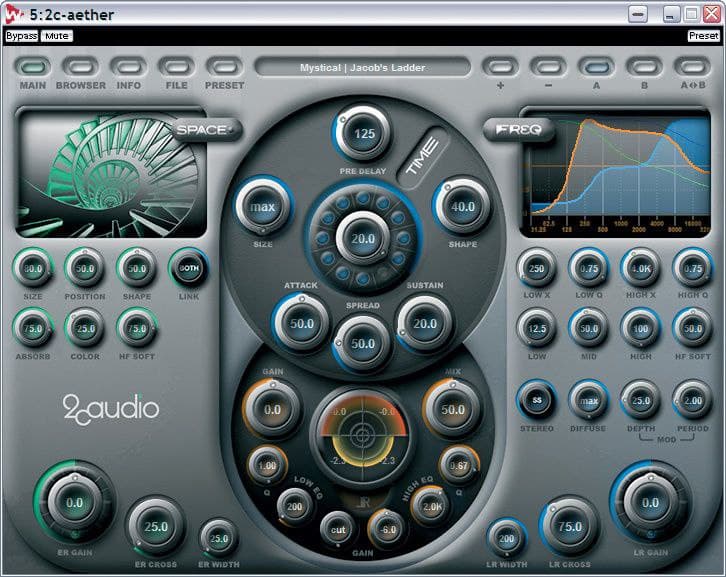Click the space SHAPE knob showing 50.0

point(137,269)
